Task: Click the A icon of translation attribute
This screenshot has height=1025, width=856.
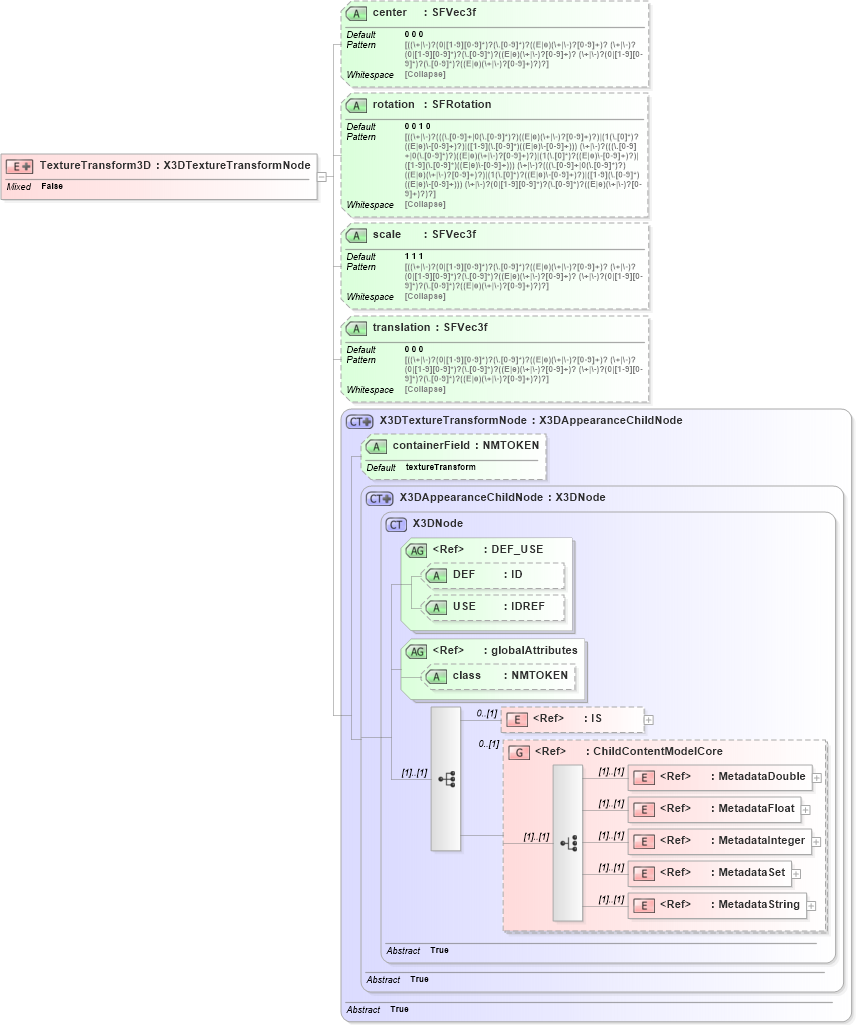Action: pos(356,328)
